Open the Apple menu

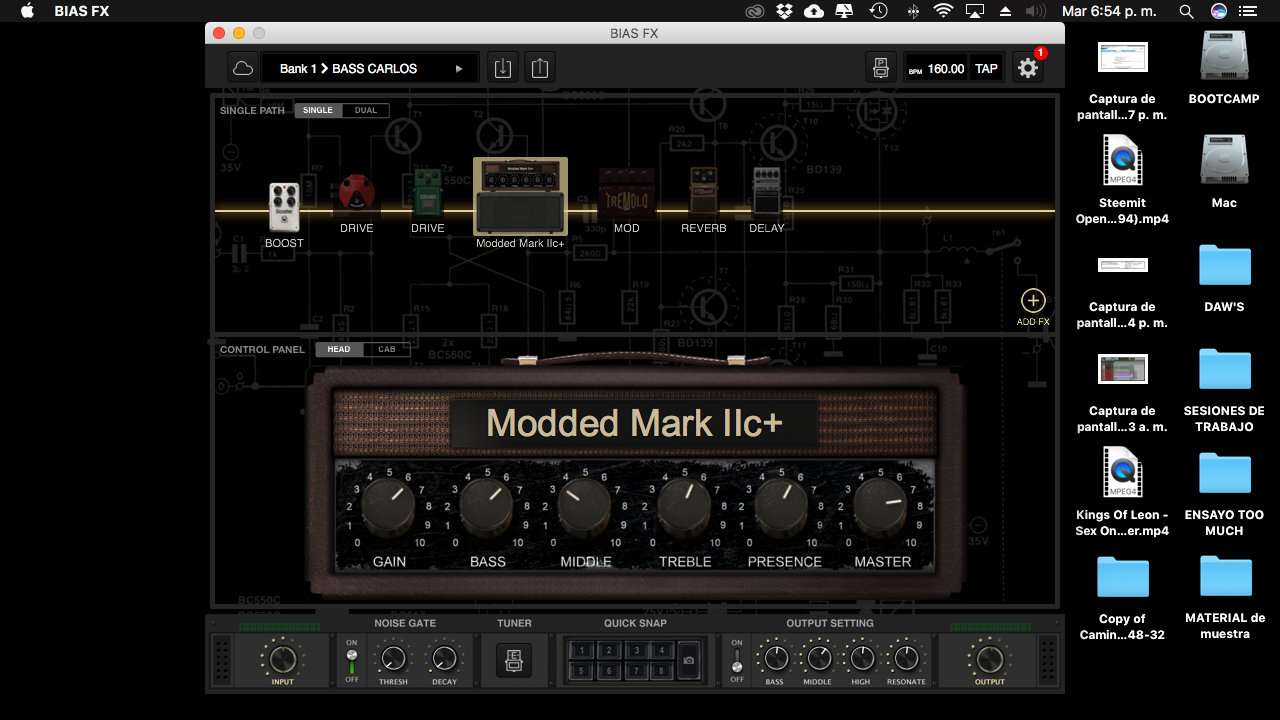pos(27,11)
